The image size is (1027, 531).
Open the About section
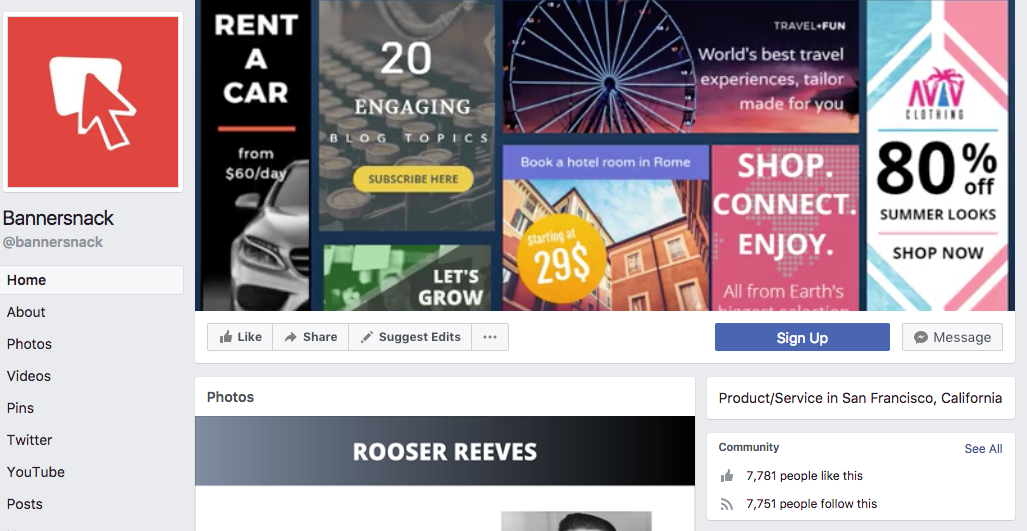pyautogui.click(x=26, y=312)
